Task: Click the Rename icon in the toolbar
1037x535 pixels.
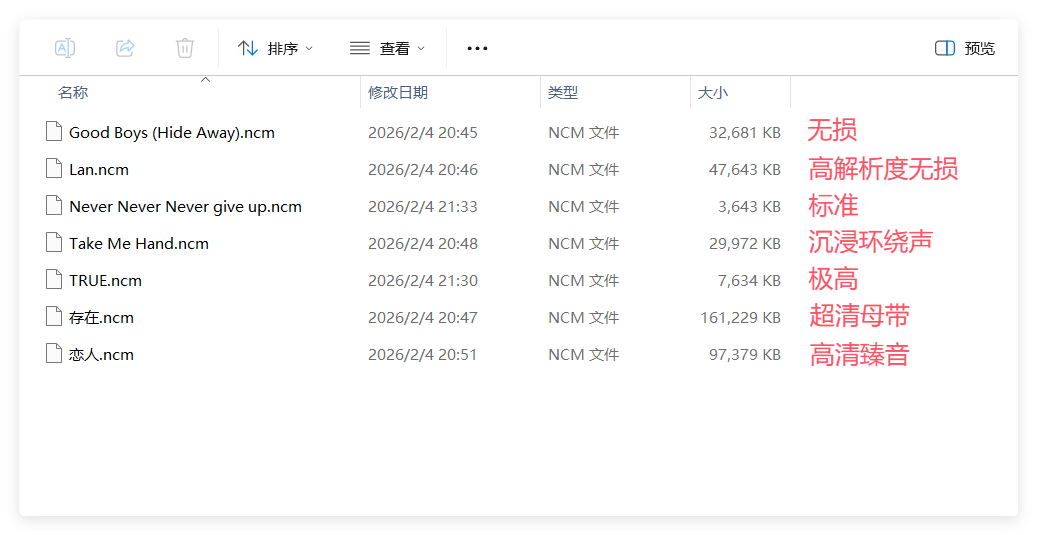Action: click(65, 48)
